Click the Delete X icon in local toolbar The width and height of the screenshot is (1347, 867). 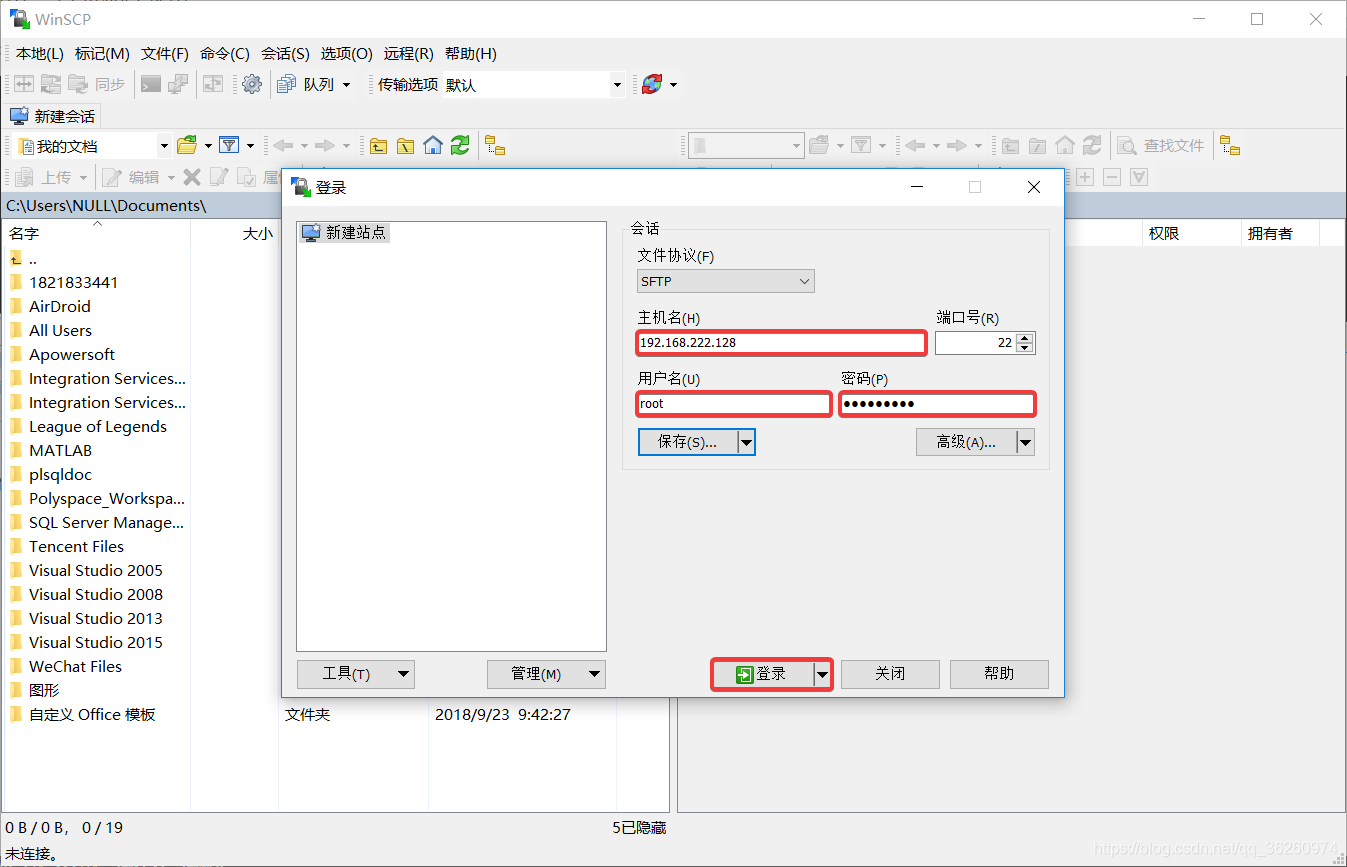(x=192, y=177)
